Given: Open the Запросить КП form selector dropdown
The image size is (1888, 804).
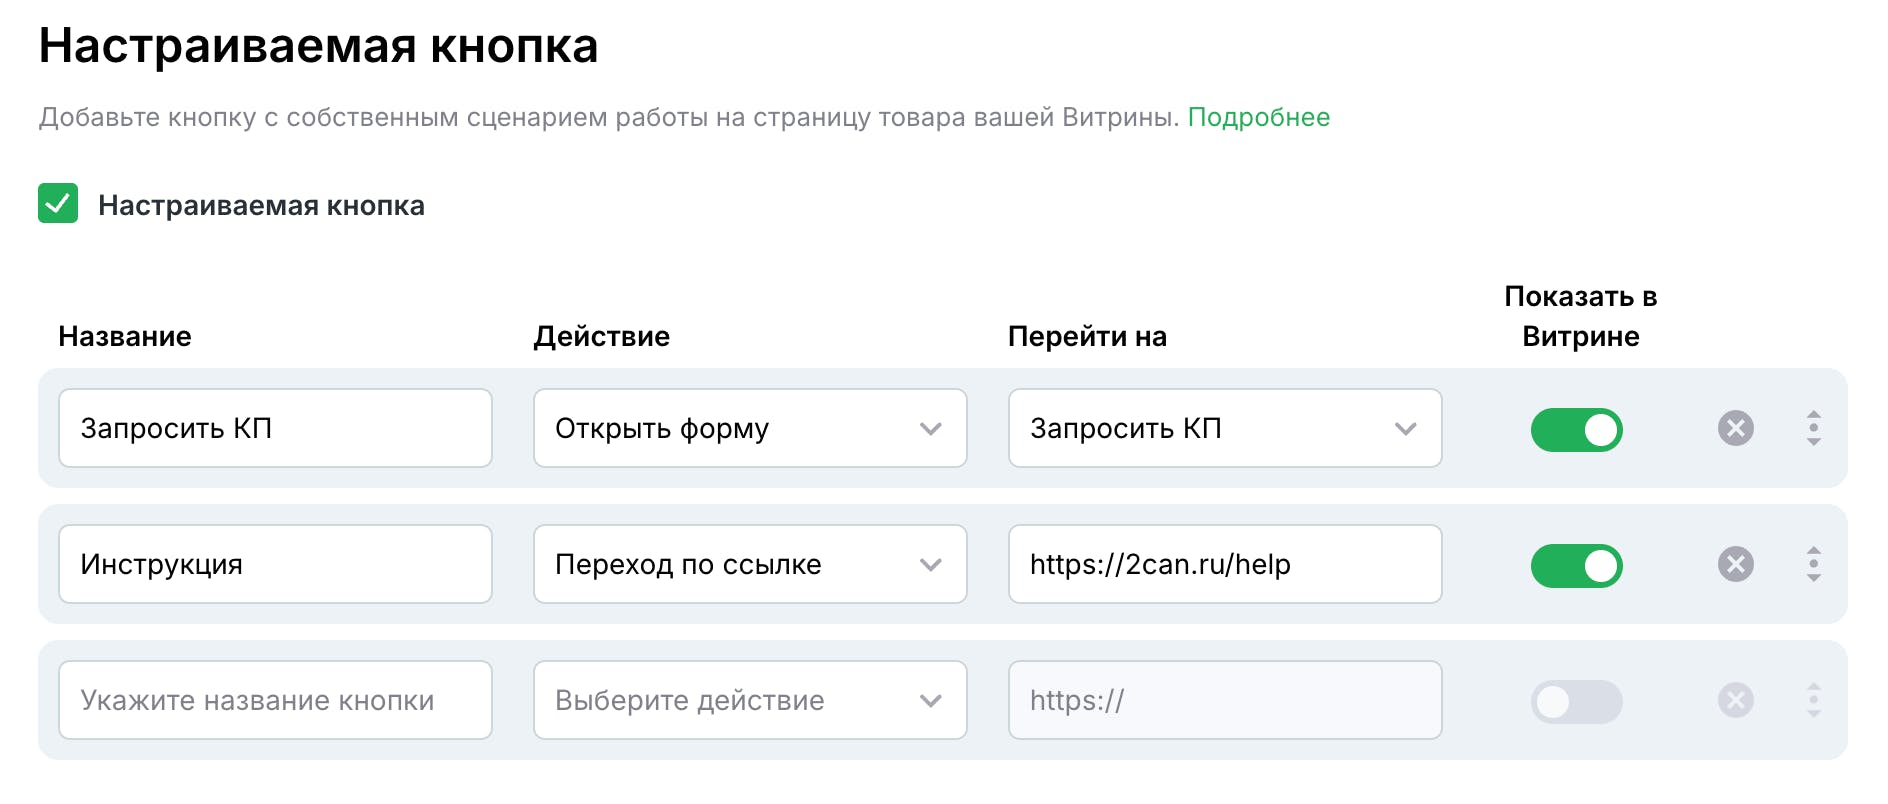Looking at the screenshot, I should 1225,428.
